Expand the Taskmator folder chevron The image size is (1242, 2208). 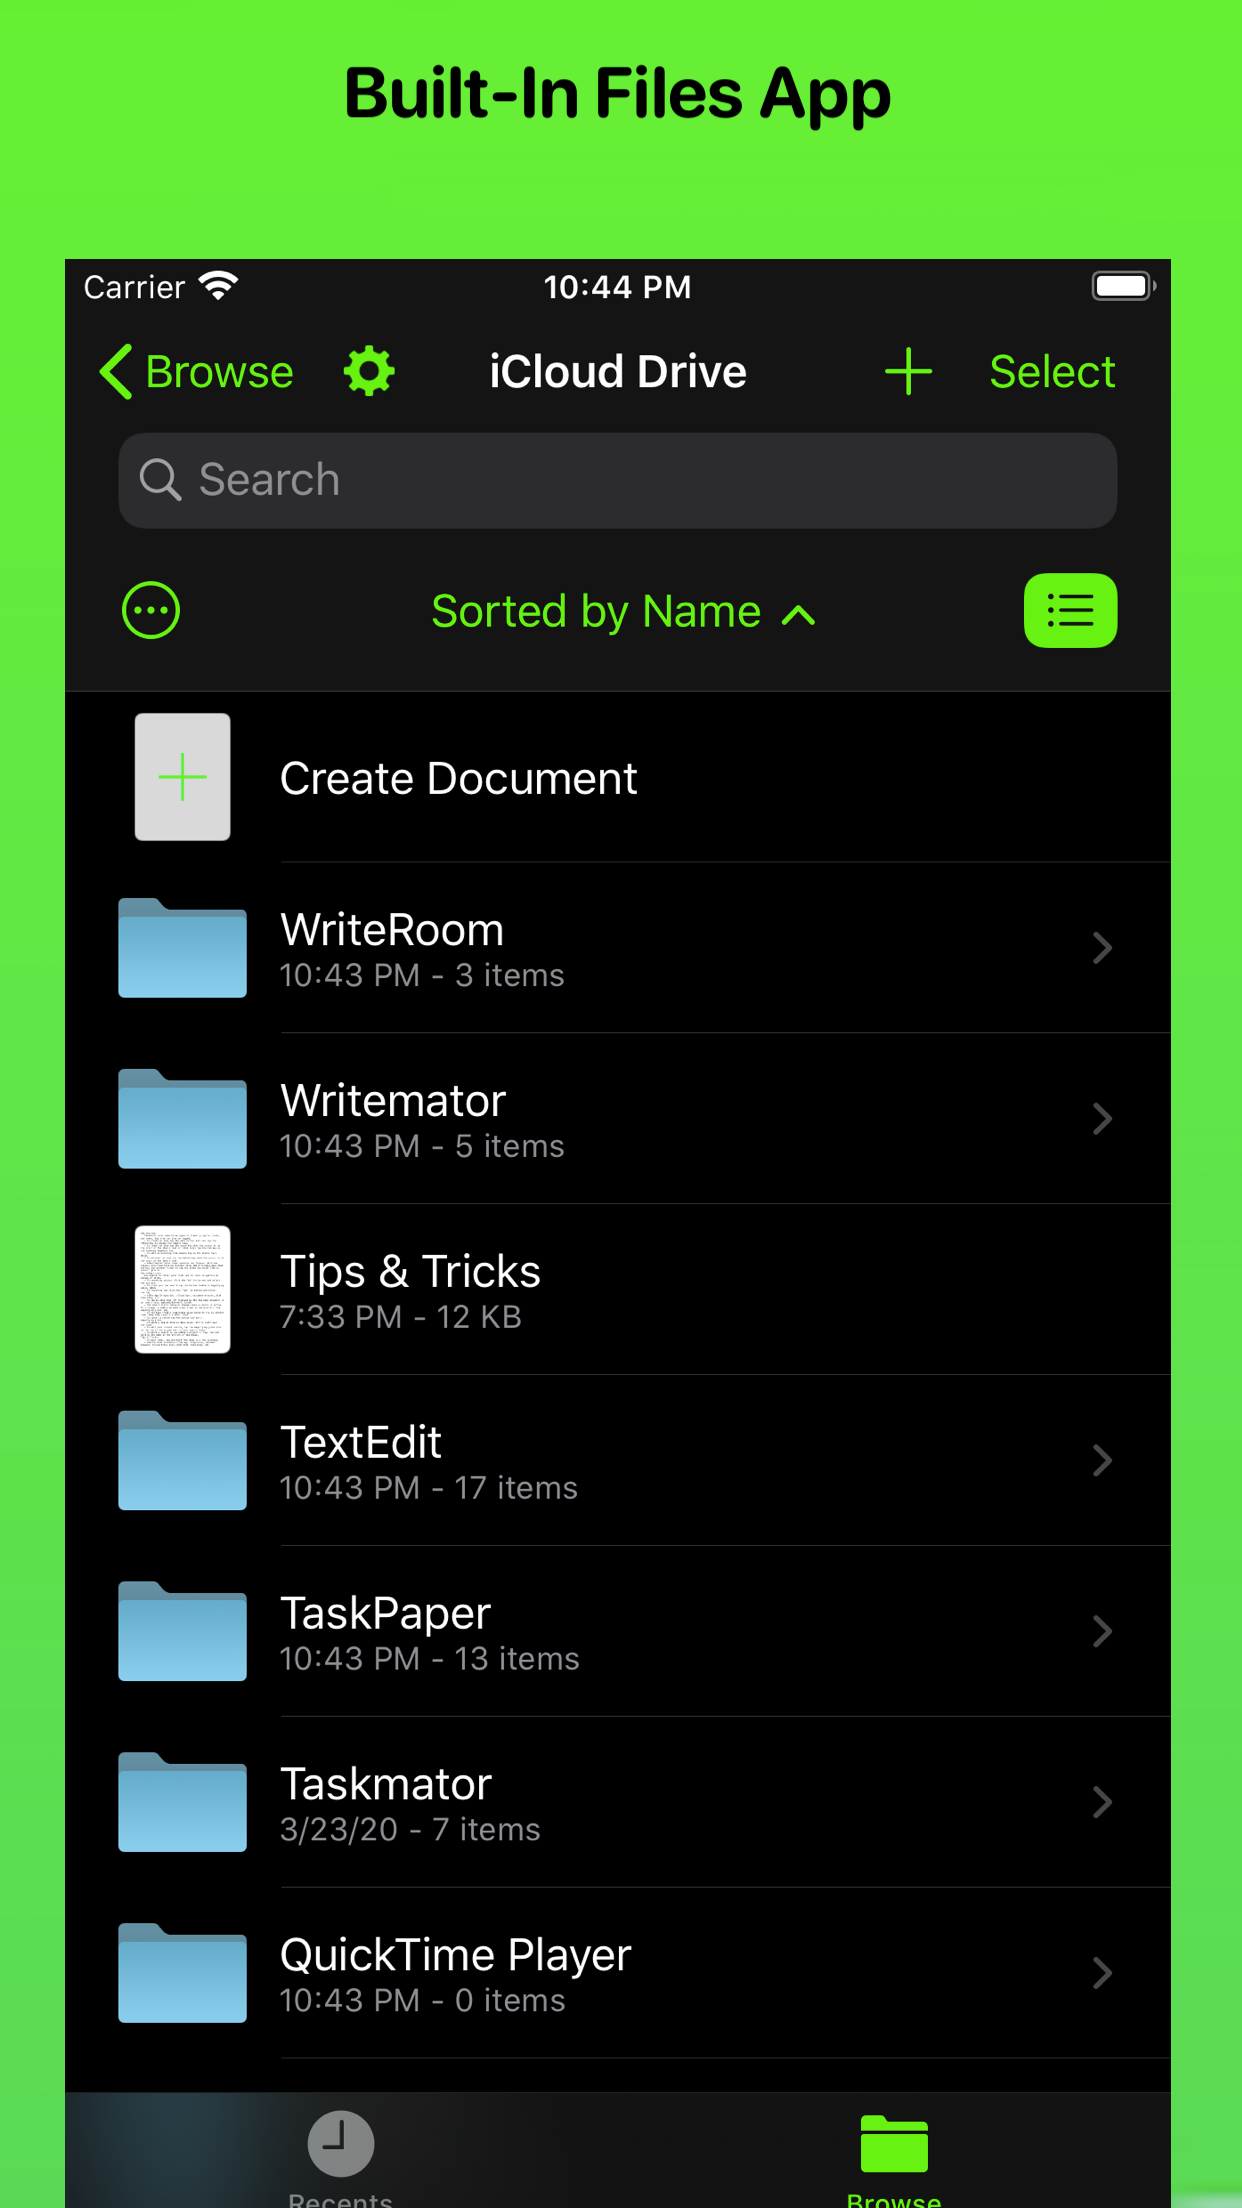[1102, 1802]
